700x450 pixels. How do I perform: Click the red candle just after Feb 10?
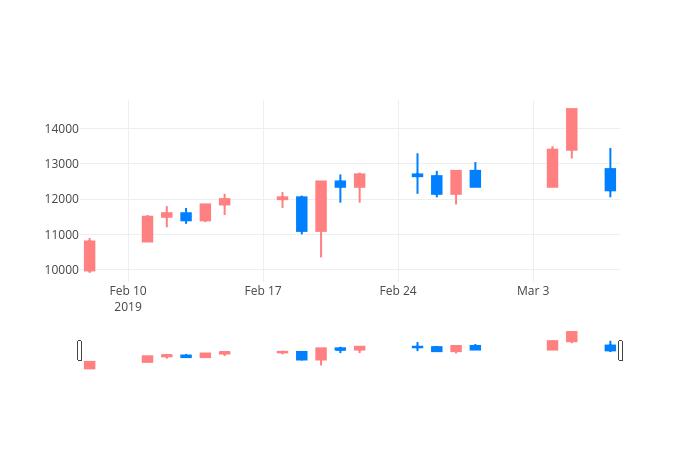point(147,229)
